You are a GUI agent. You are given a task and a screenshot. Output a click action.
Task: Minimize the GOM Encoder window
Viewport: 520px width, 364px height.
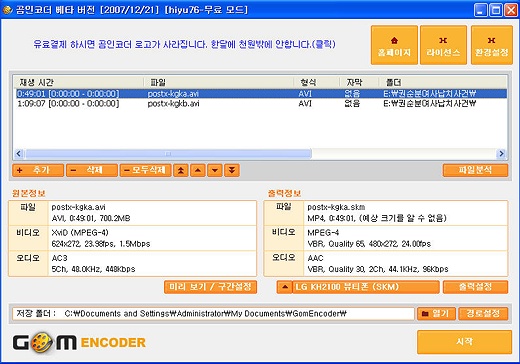click(480, 10)
